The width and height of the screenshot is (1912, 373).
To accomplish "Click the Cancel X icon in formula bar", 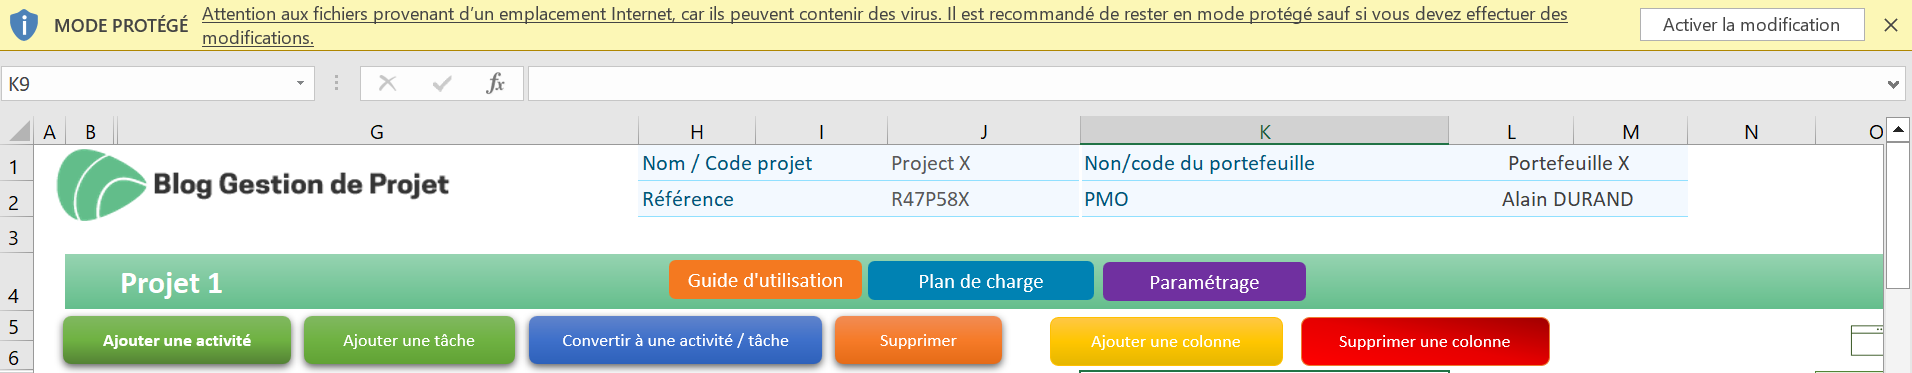I will pyautogui.click(x=387, y=84).
